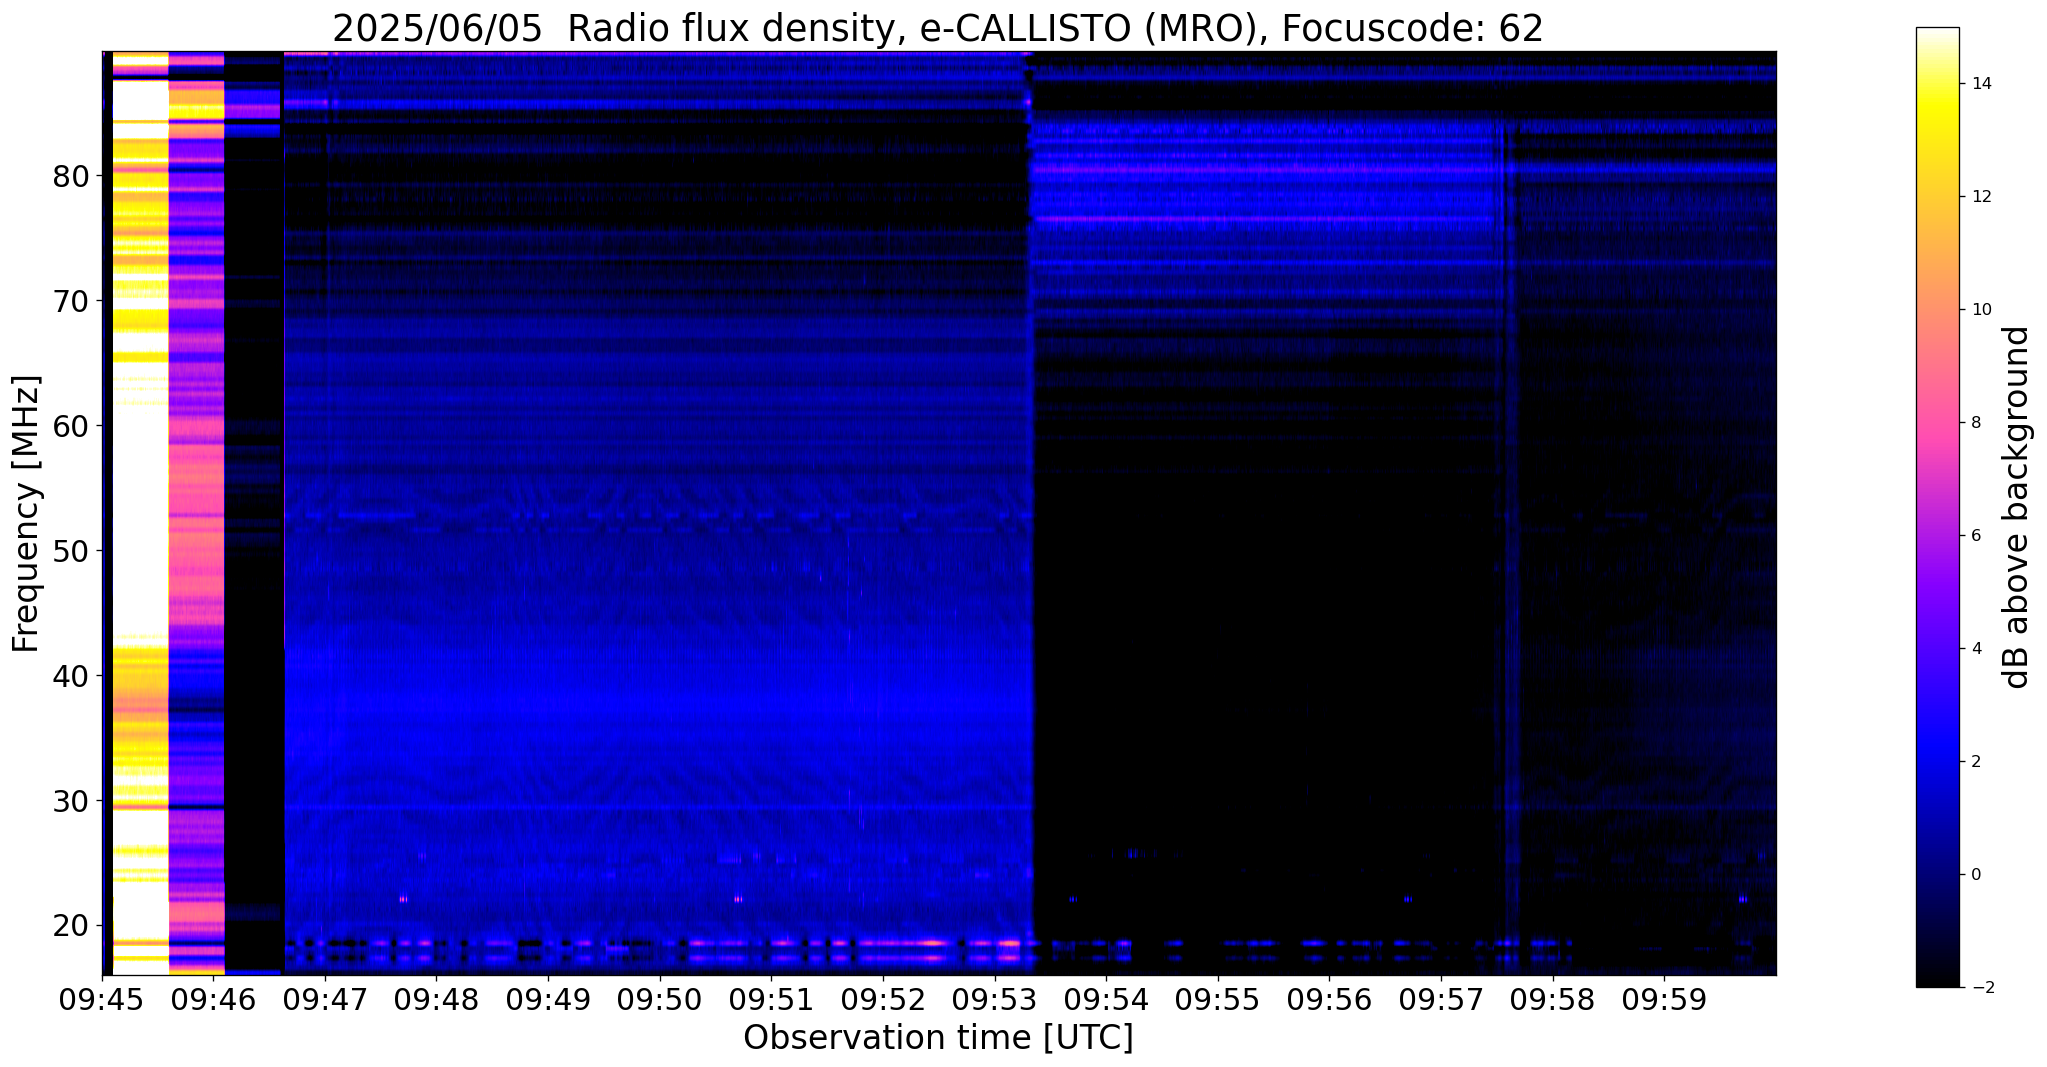Click the 09:56 time tick label
This screenshot has height=1067, width=2047.
(1329, 998)
